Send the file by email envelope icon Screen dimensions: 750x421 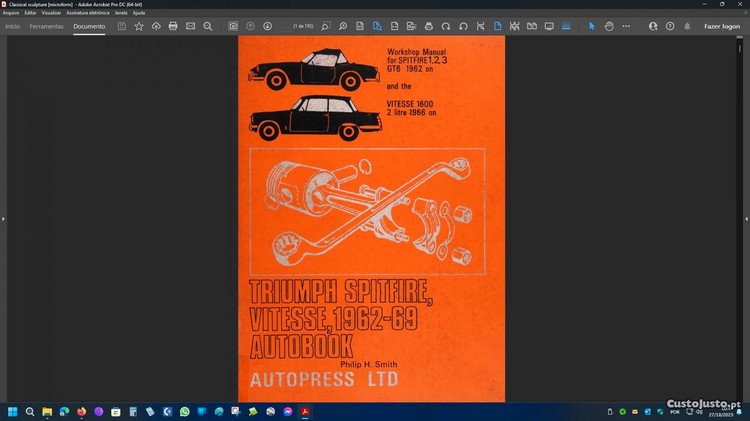(x=190, y=26)
